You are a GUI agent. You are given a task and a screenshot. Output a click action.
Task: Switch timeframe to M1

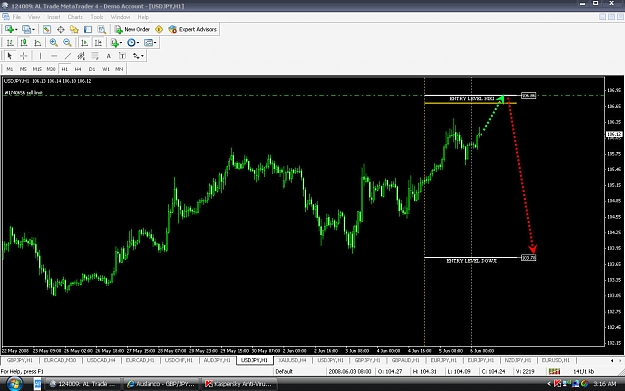pos(10,69)
